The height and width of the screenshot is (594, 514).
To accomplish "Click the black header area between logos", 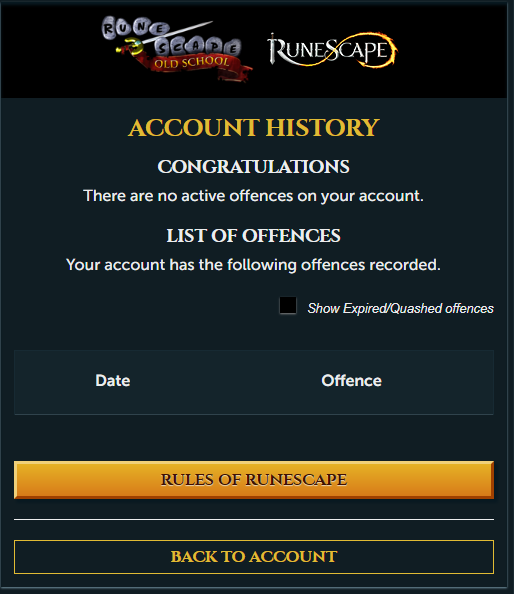I will 260,49.
